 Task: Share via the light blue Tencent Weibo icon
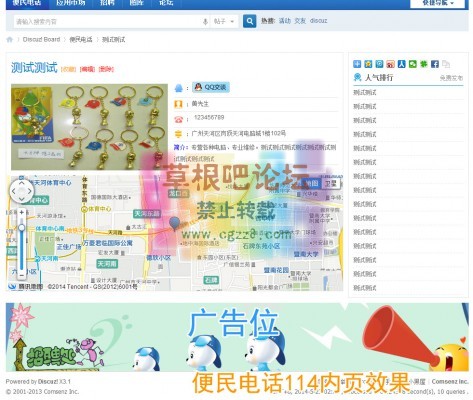point(379,64)
